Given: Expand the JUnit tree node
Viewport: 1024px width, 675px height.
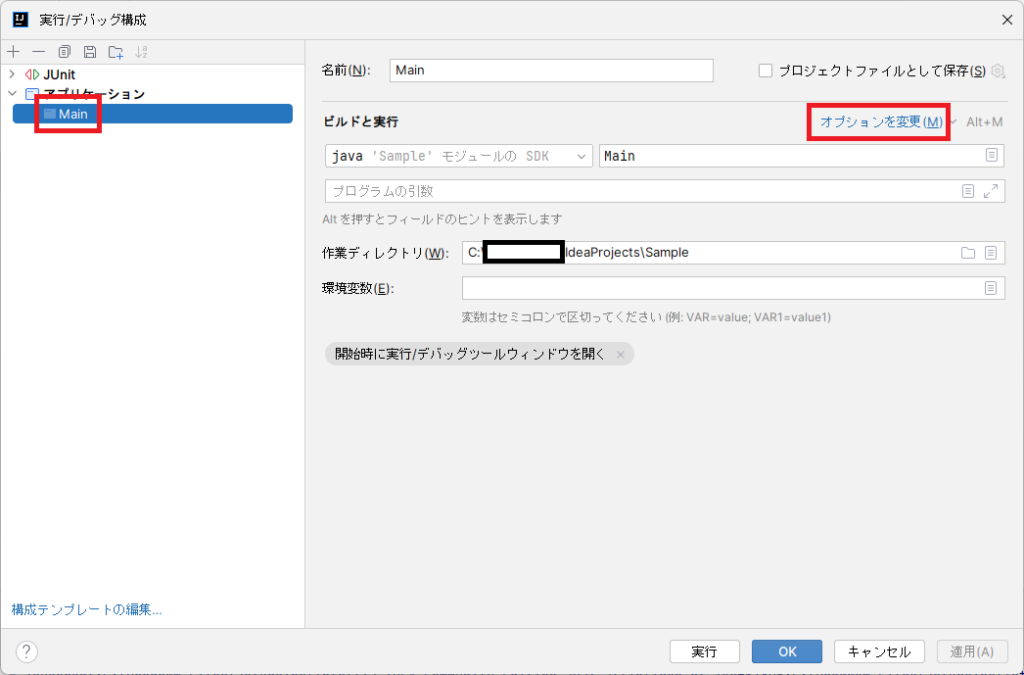Looking at the screenshot, I should coord(11,74).
